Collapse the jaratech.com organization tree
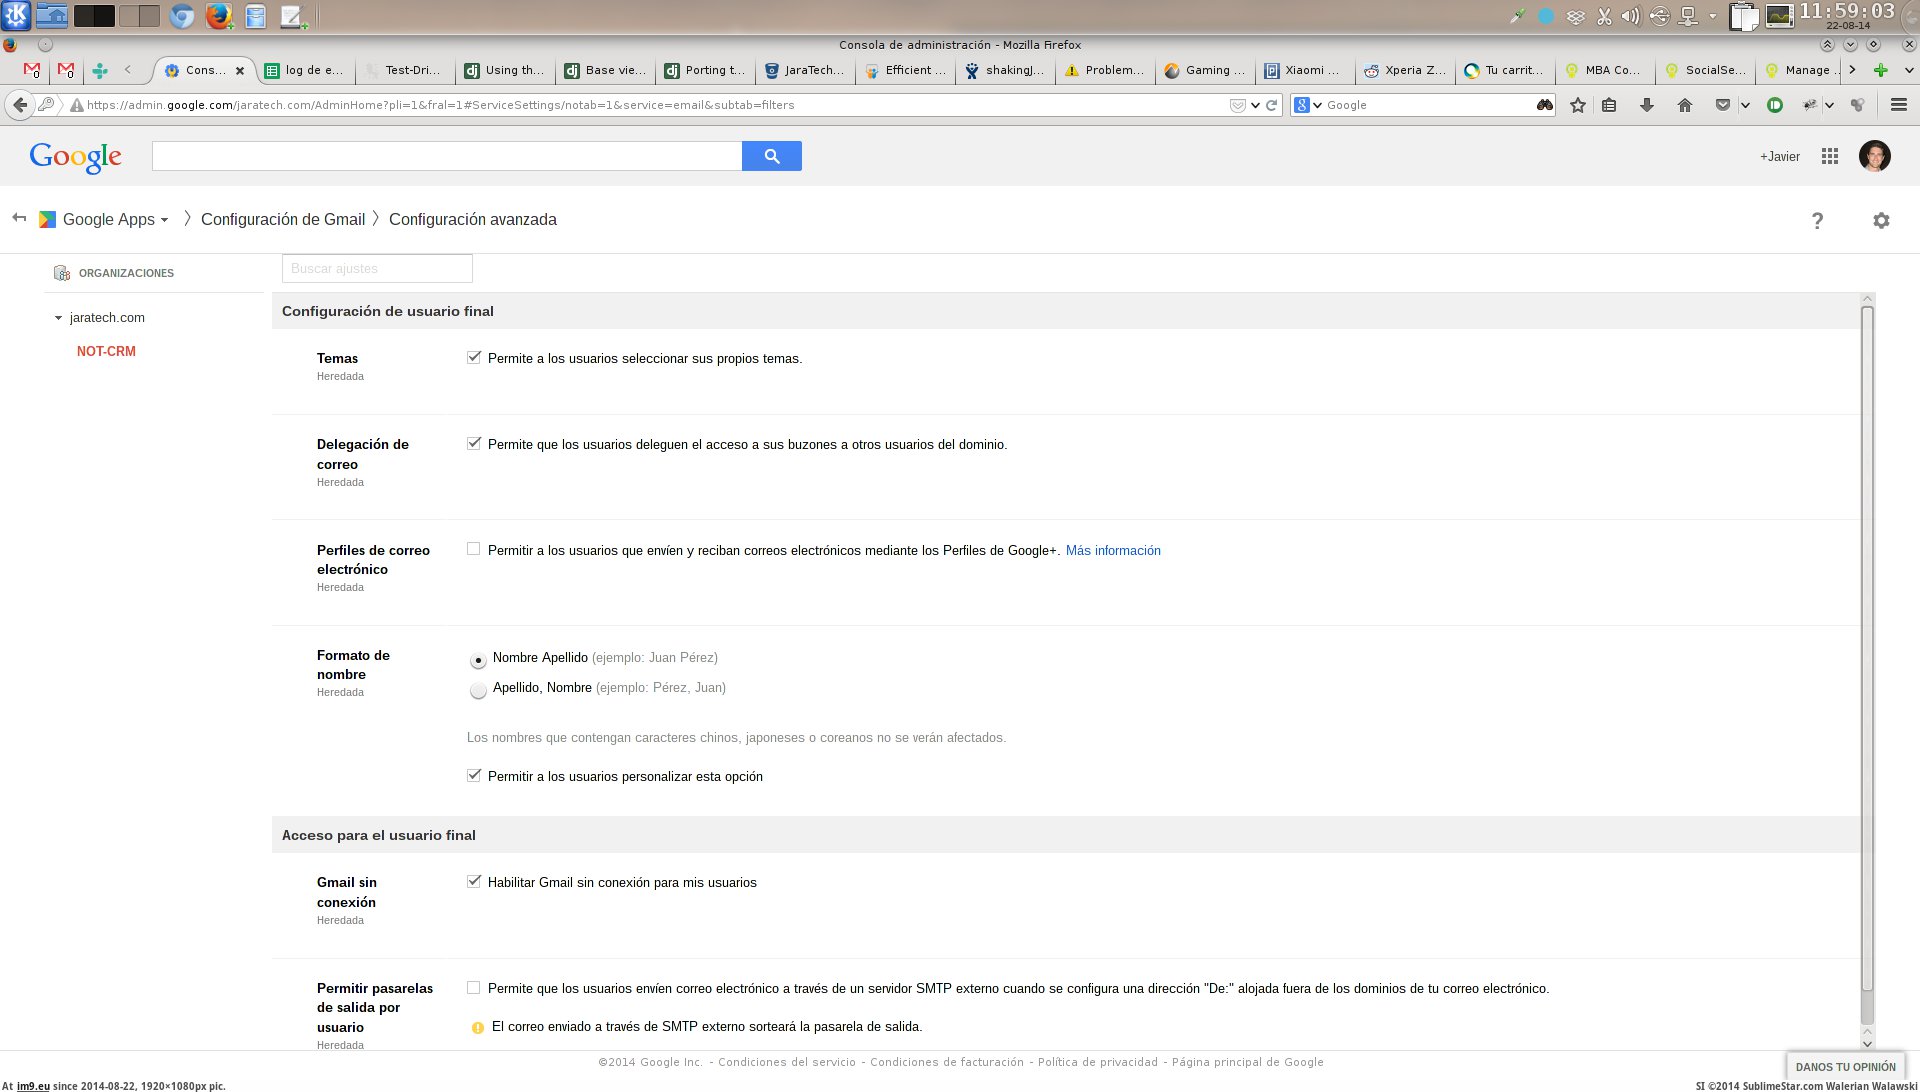This screenshot has height=1092, width=1920. (58, 318)
